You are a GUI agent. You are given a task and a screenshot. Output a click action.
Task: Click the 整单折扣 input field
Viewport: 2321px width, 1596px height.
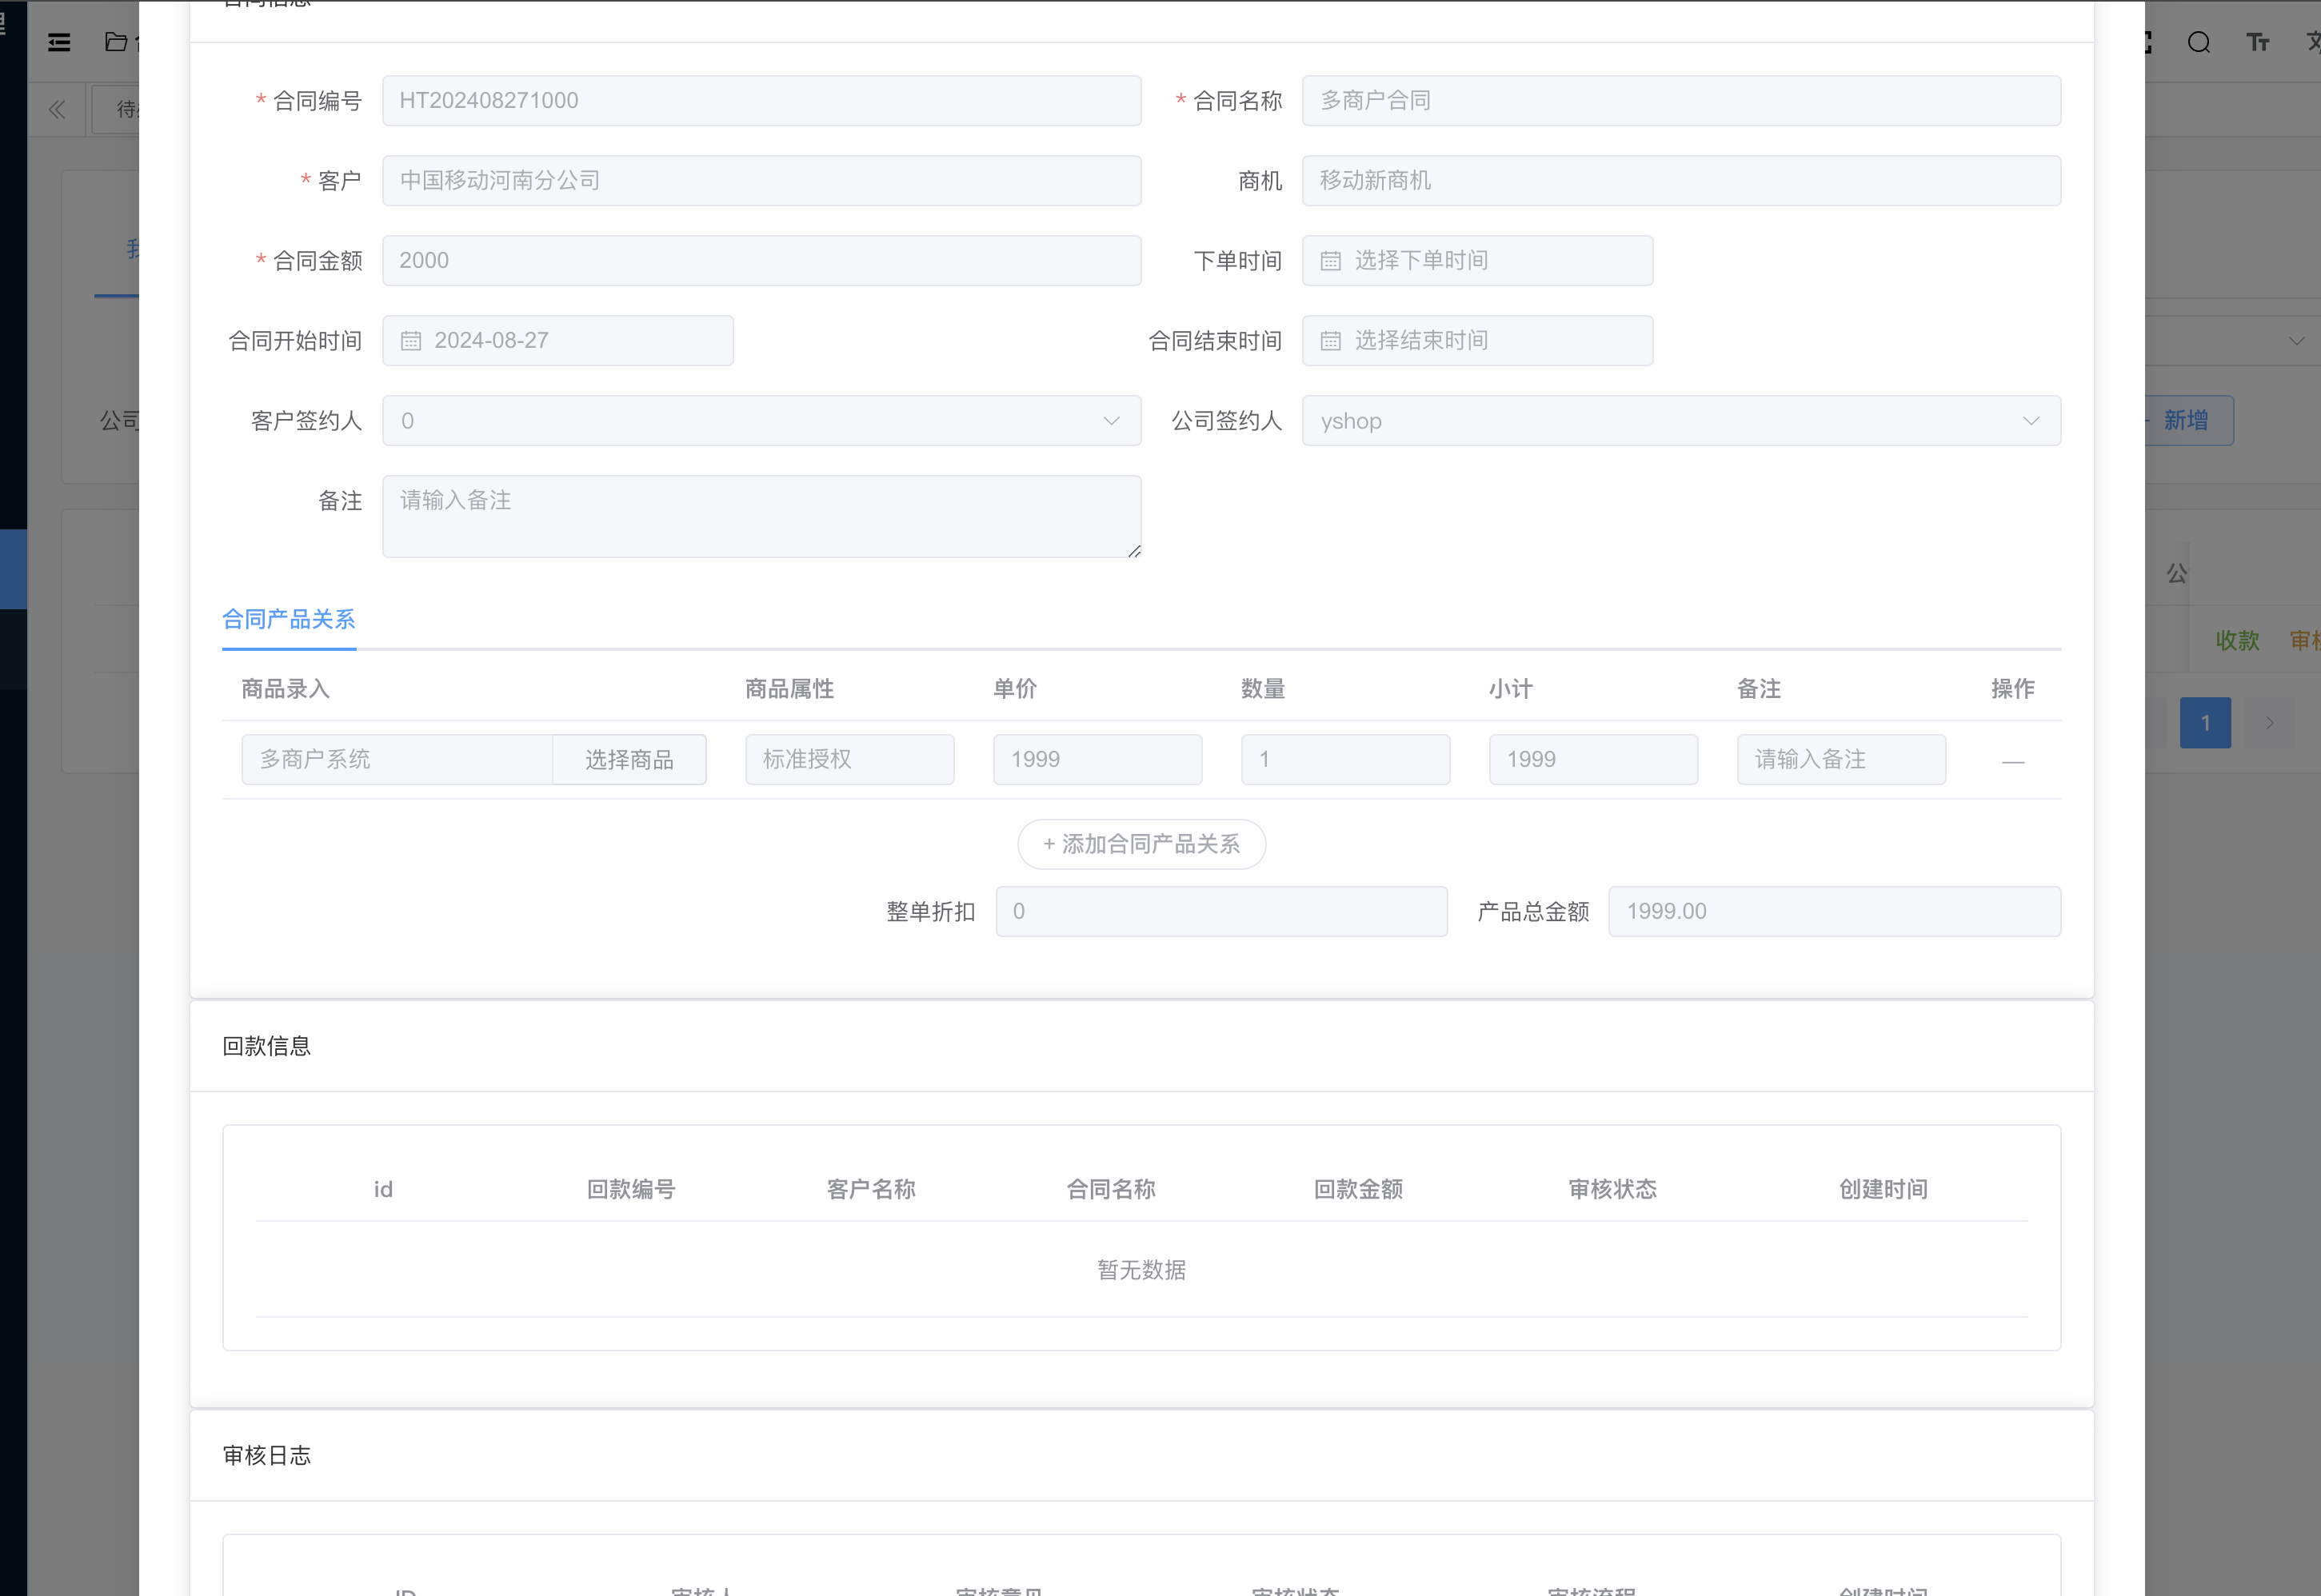[x=1220, y=911]
